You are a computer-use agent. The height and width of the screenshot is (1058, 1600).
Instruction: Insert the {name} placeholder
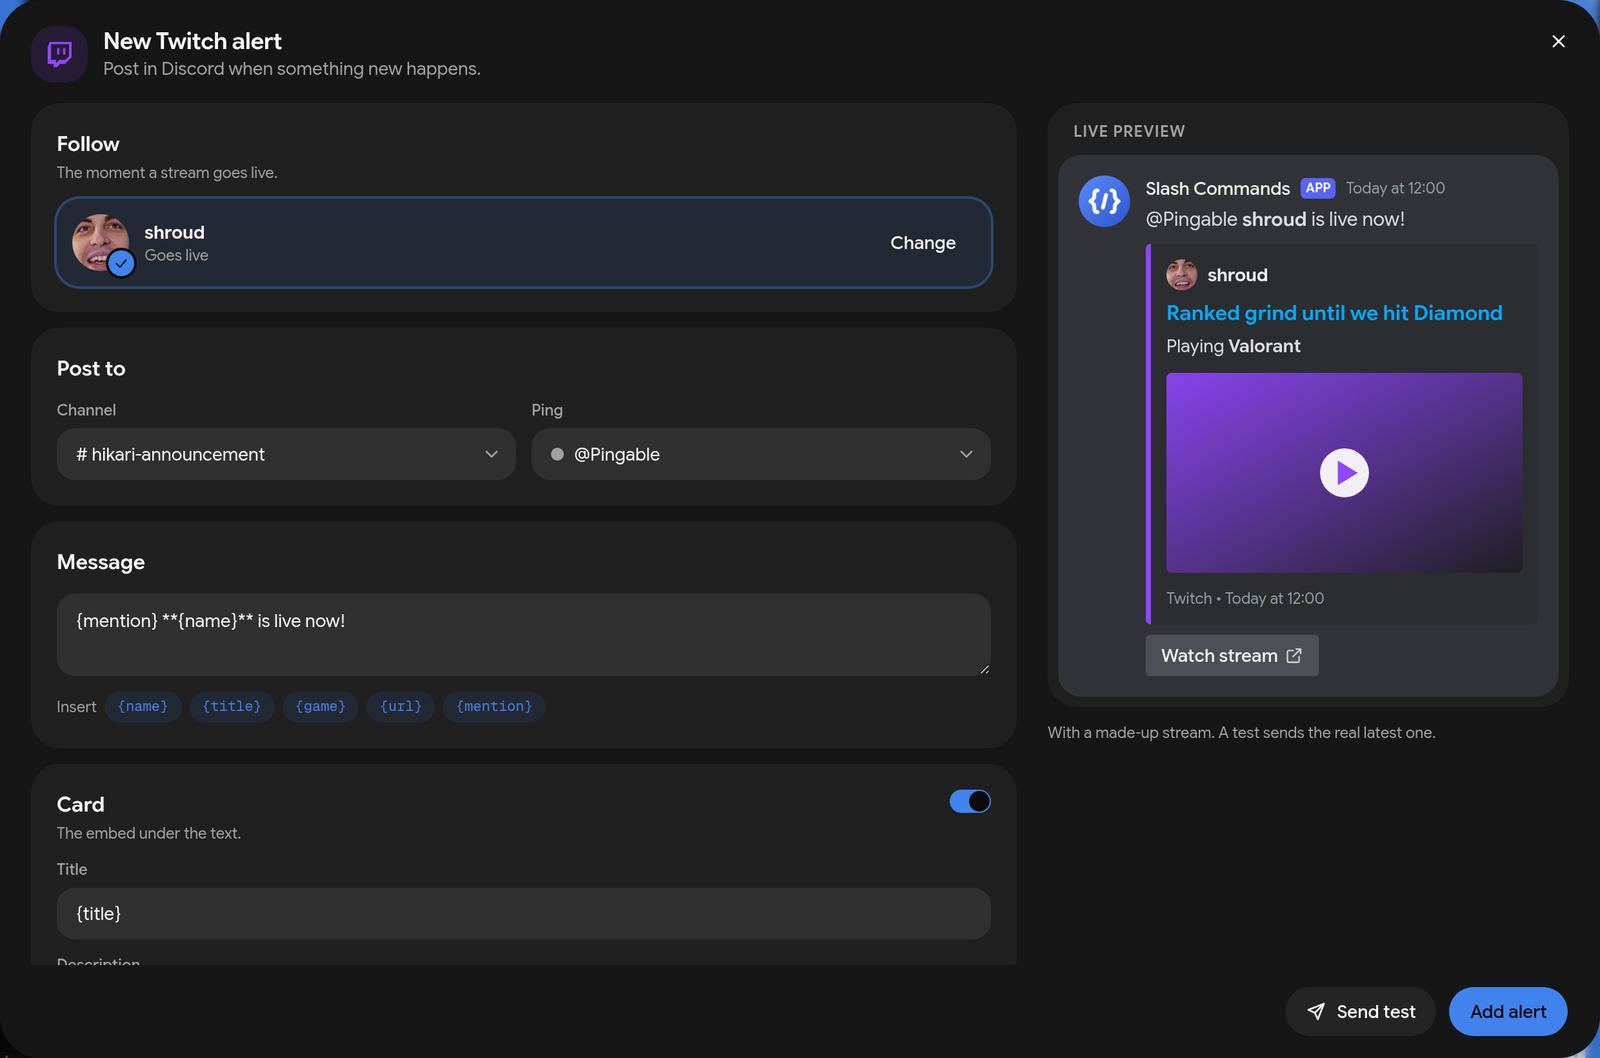(x=143, y=707)
